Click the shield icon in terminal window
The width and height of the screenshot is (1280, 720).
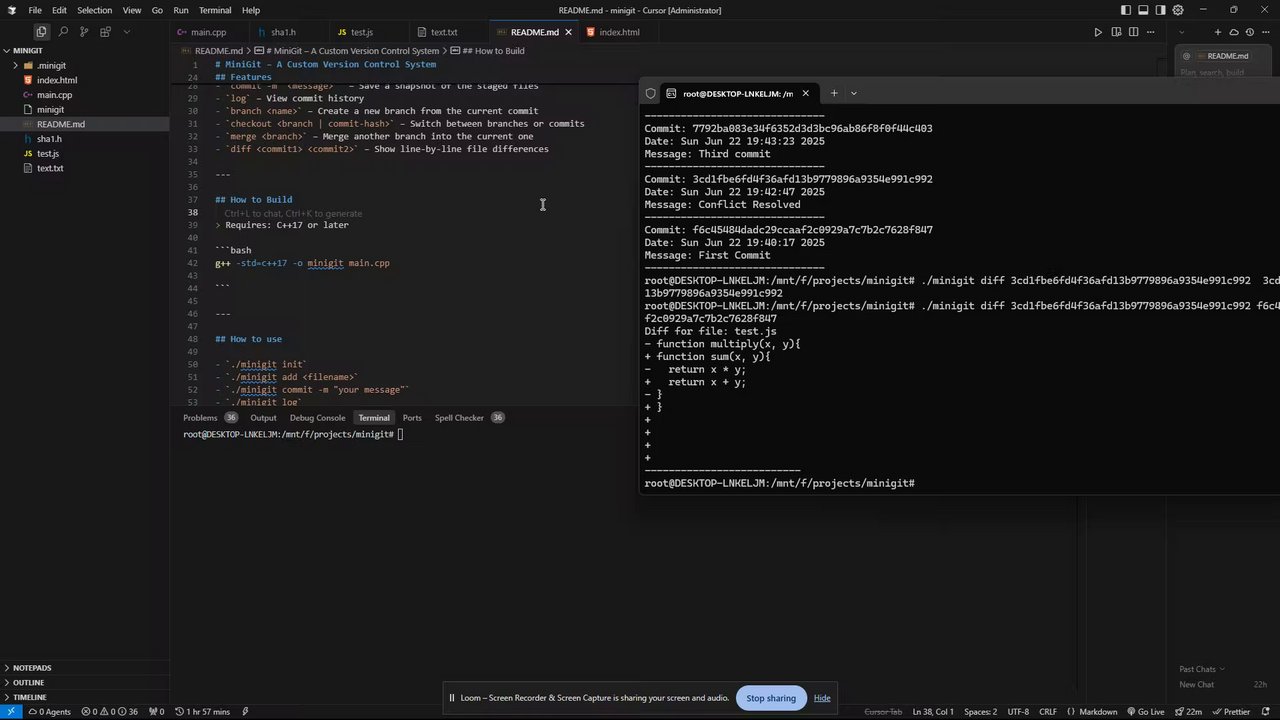650,93
